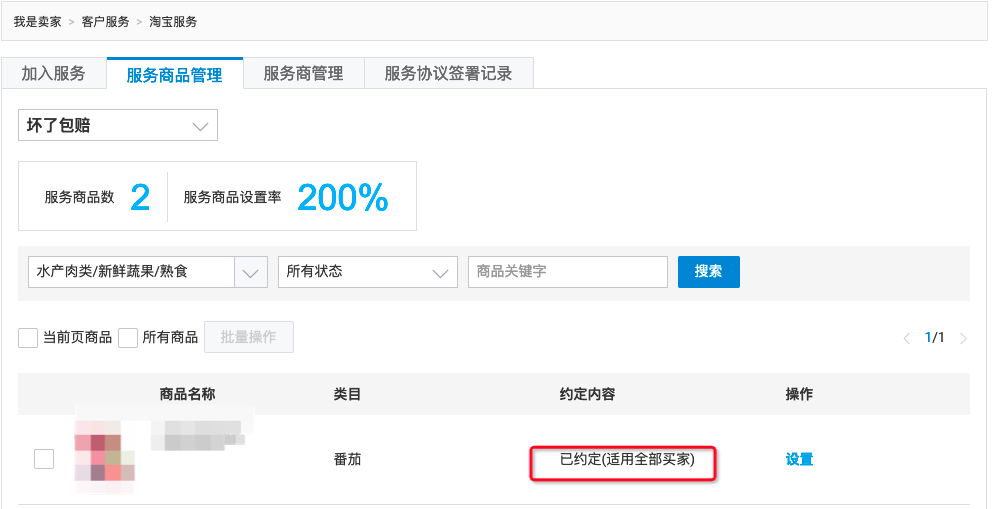Expand the 坏了包赔 service dropdown
The width and height of the screenshot is (992, 509).
[x=118, y=125]
